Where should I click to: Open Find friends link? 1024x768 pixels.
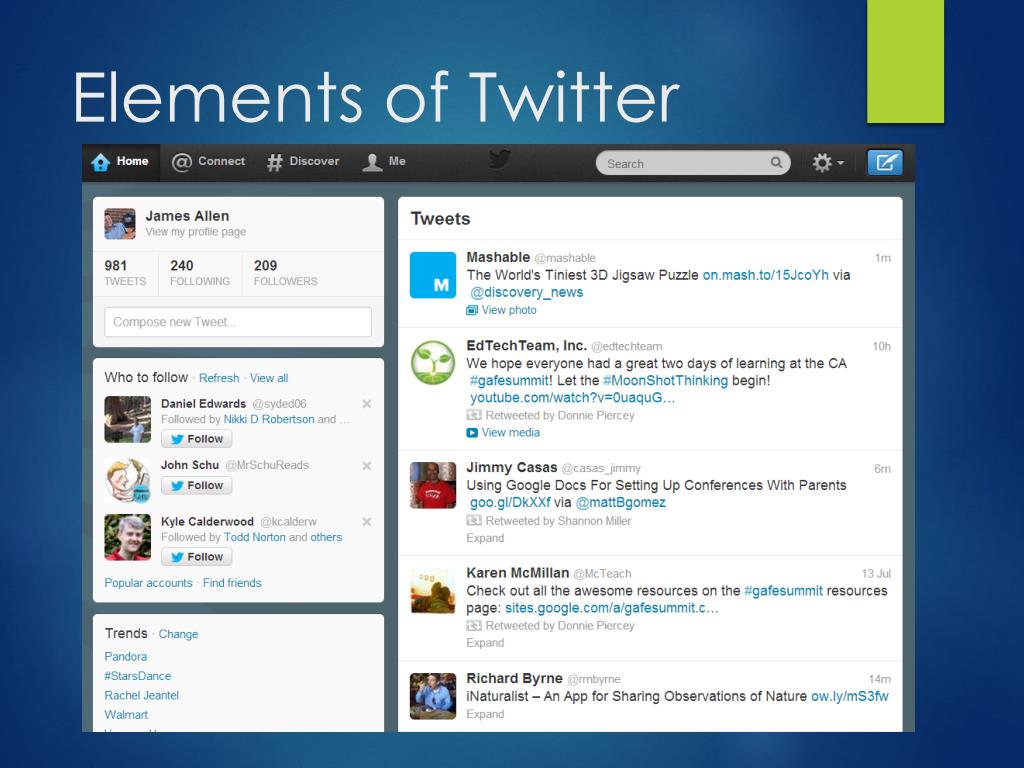click(x=232, y=583)
